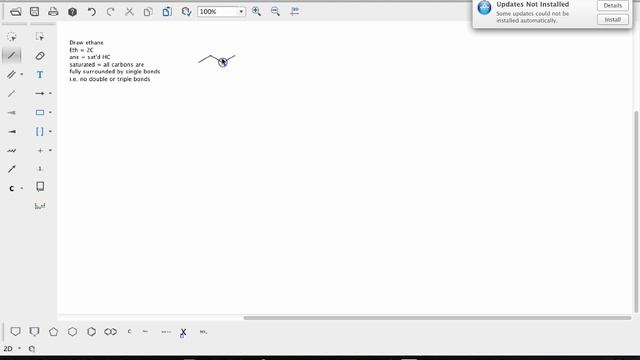
Task: Click the spectrum chart tool icon
Action: pos(40,206)
